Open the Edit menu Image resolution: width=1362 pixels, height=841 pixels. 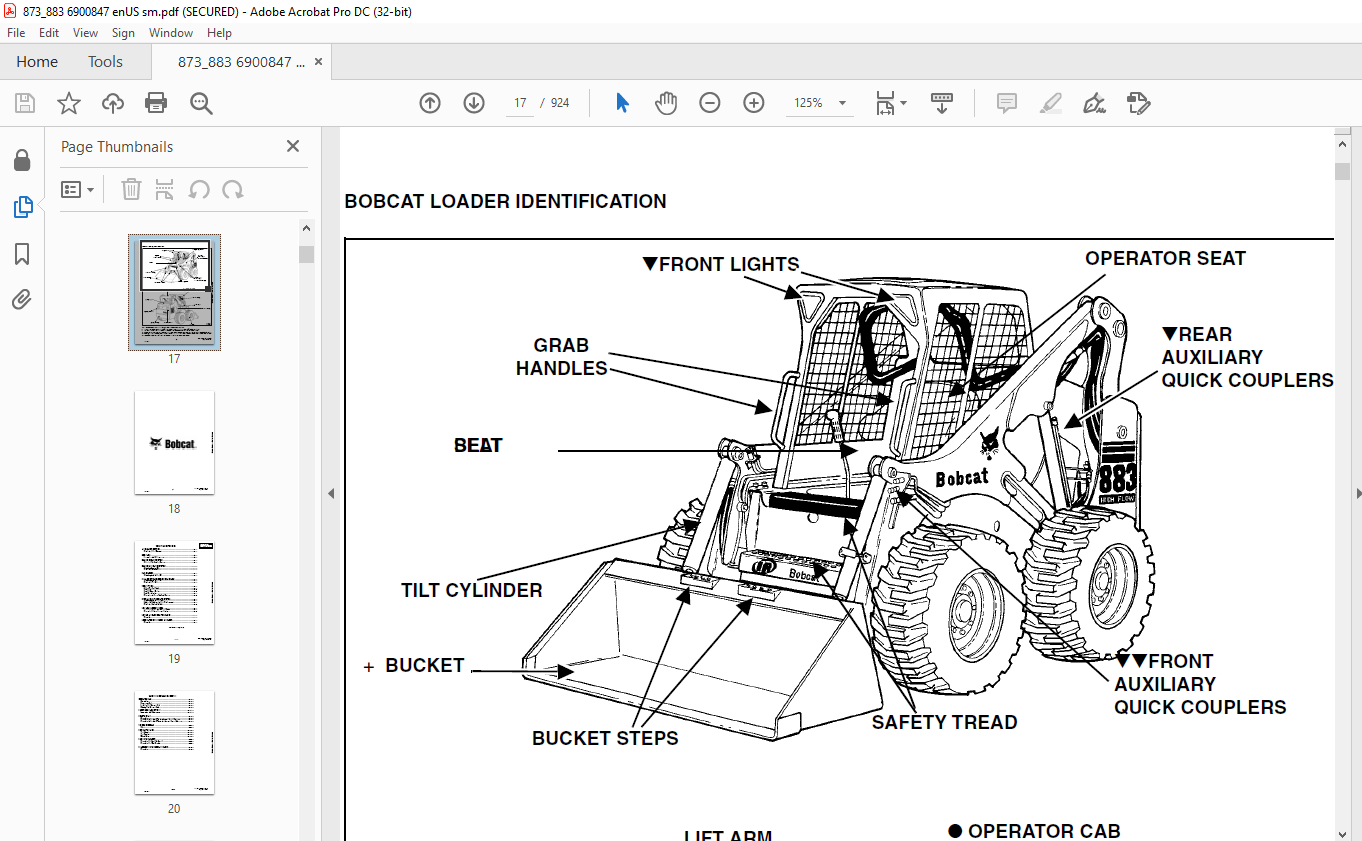[x=49, y=33]
